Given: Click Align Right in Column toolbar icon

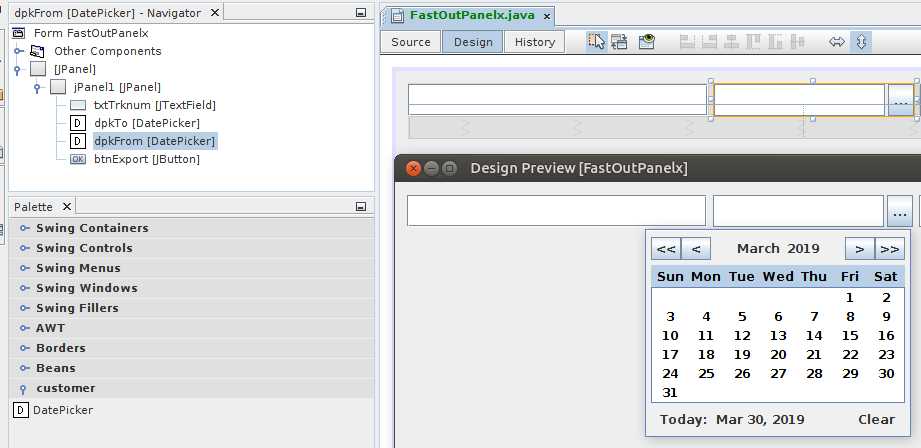Looking at the screenshot, I should [x=710, y=42].
